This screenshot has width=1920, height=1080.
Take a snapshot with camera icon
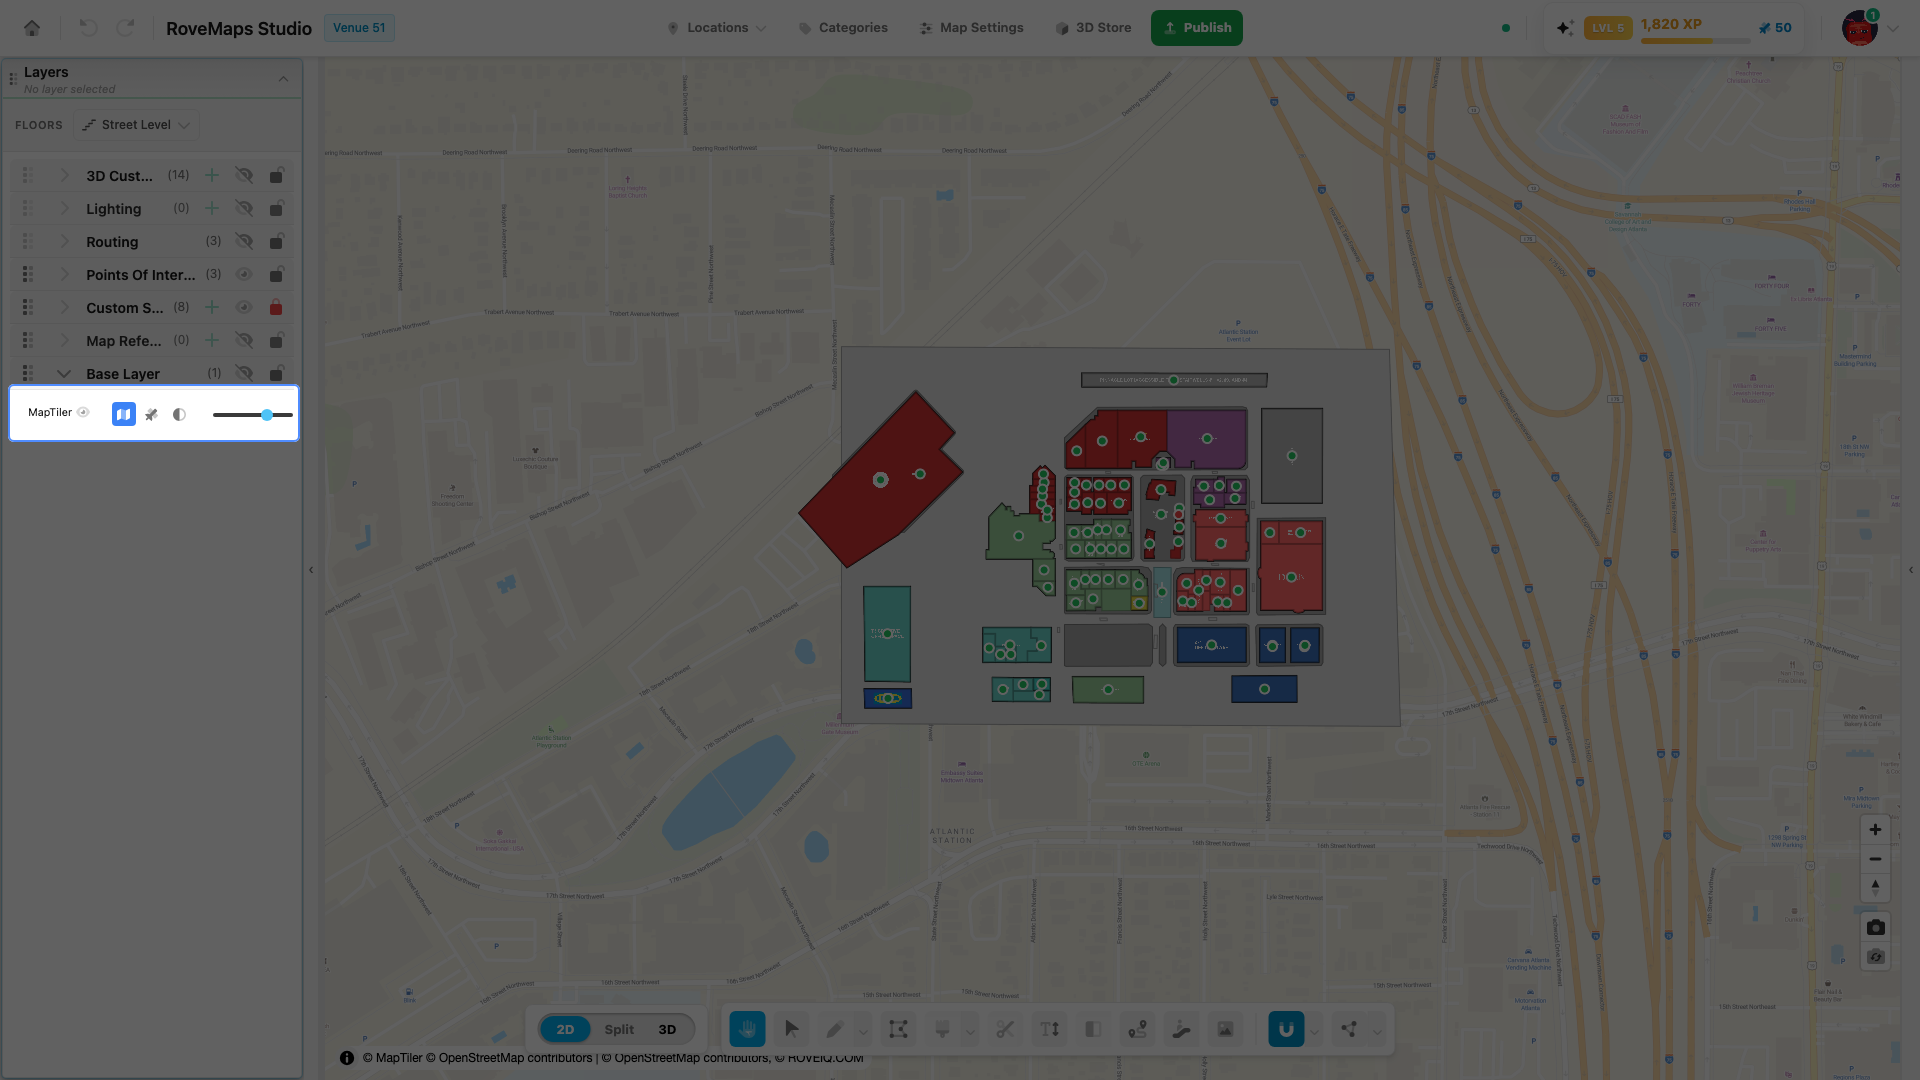pos(1875,928)
